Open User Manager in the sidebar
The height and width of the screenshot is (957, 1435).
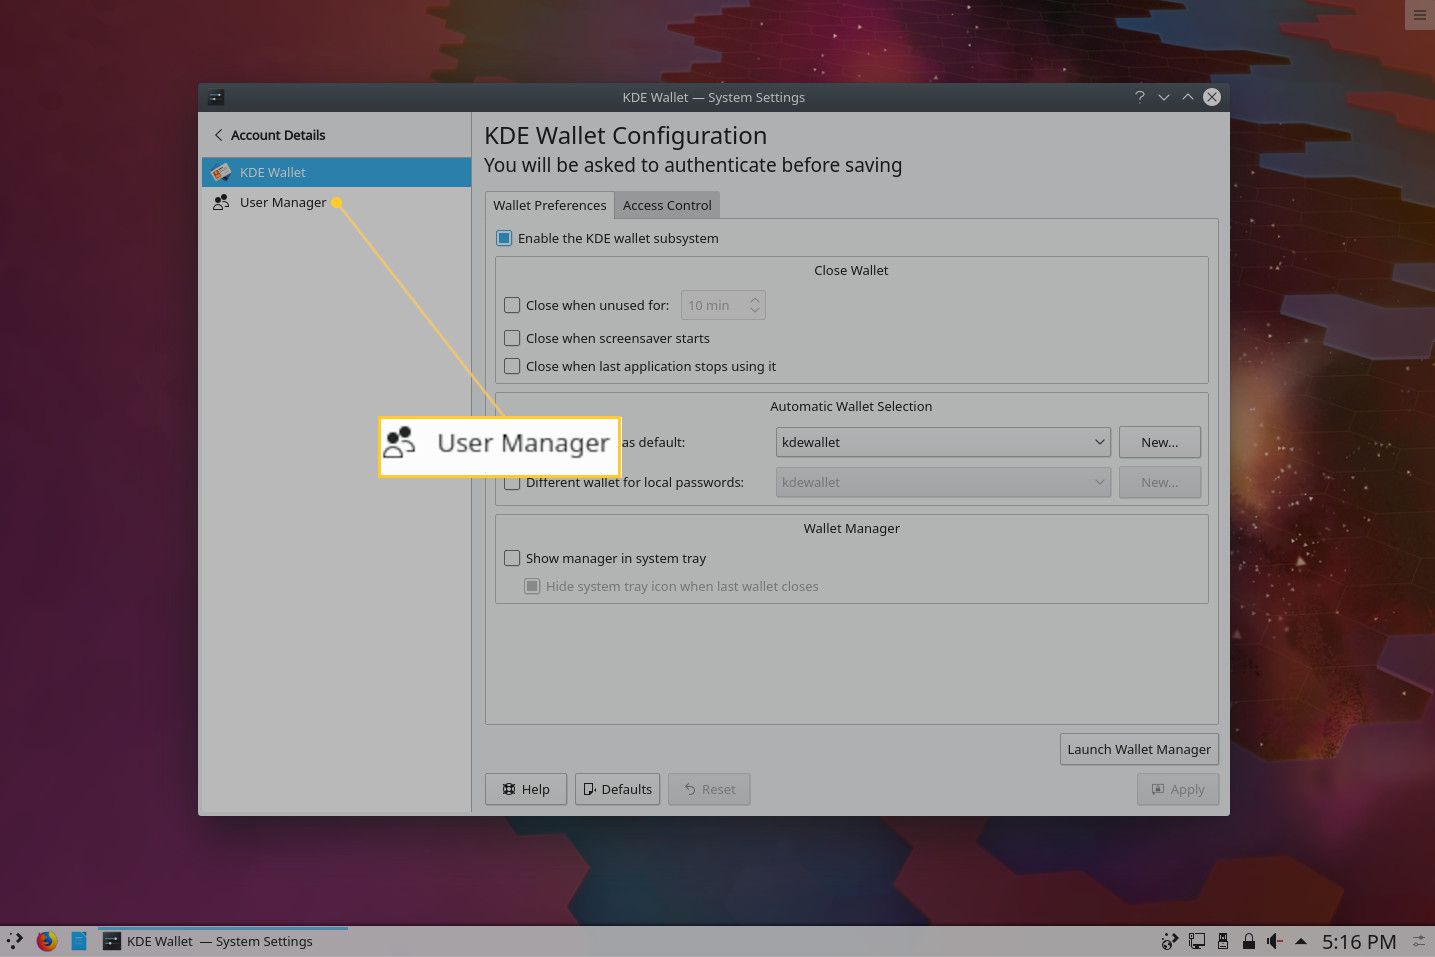336,202
